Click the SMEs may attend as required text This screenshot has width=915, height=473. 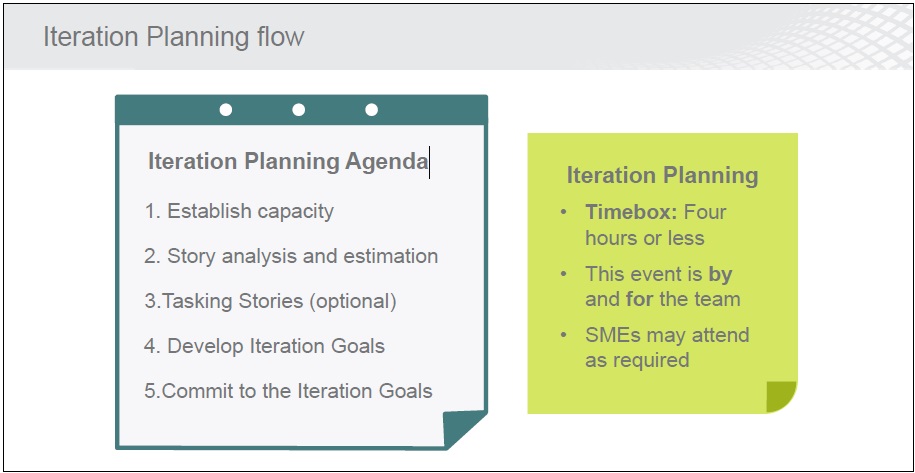(667, 348)
